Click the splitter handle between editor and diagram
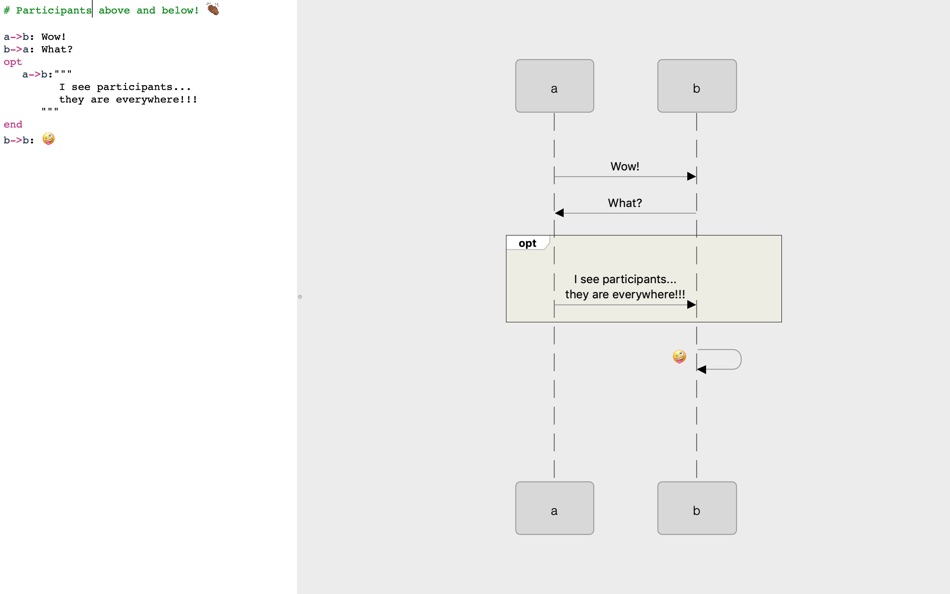 click(299, 297)
